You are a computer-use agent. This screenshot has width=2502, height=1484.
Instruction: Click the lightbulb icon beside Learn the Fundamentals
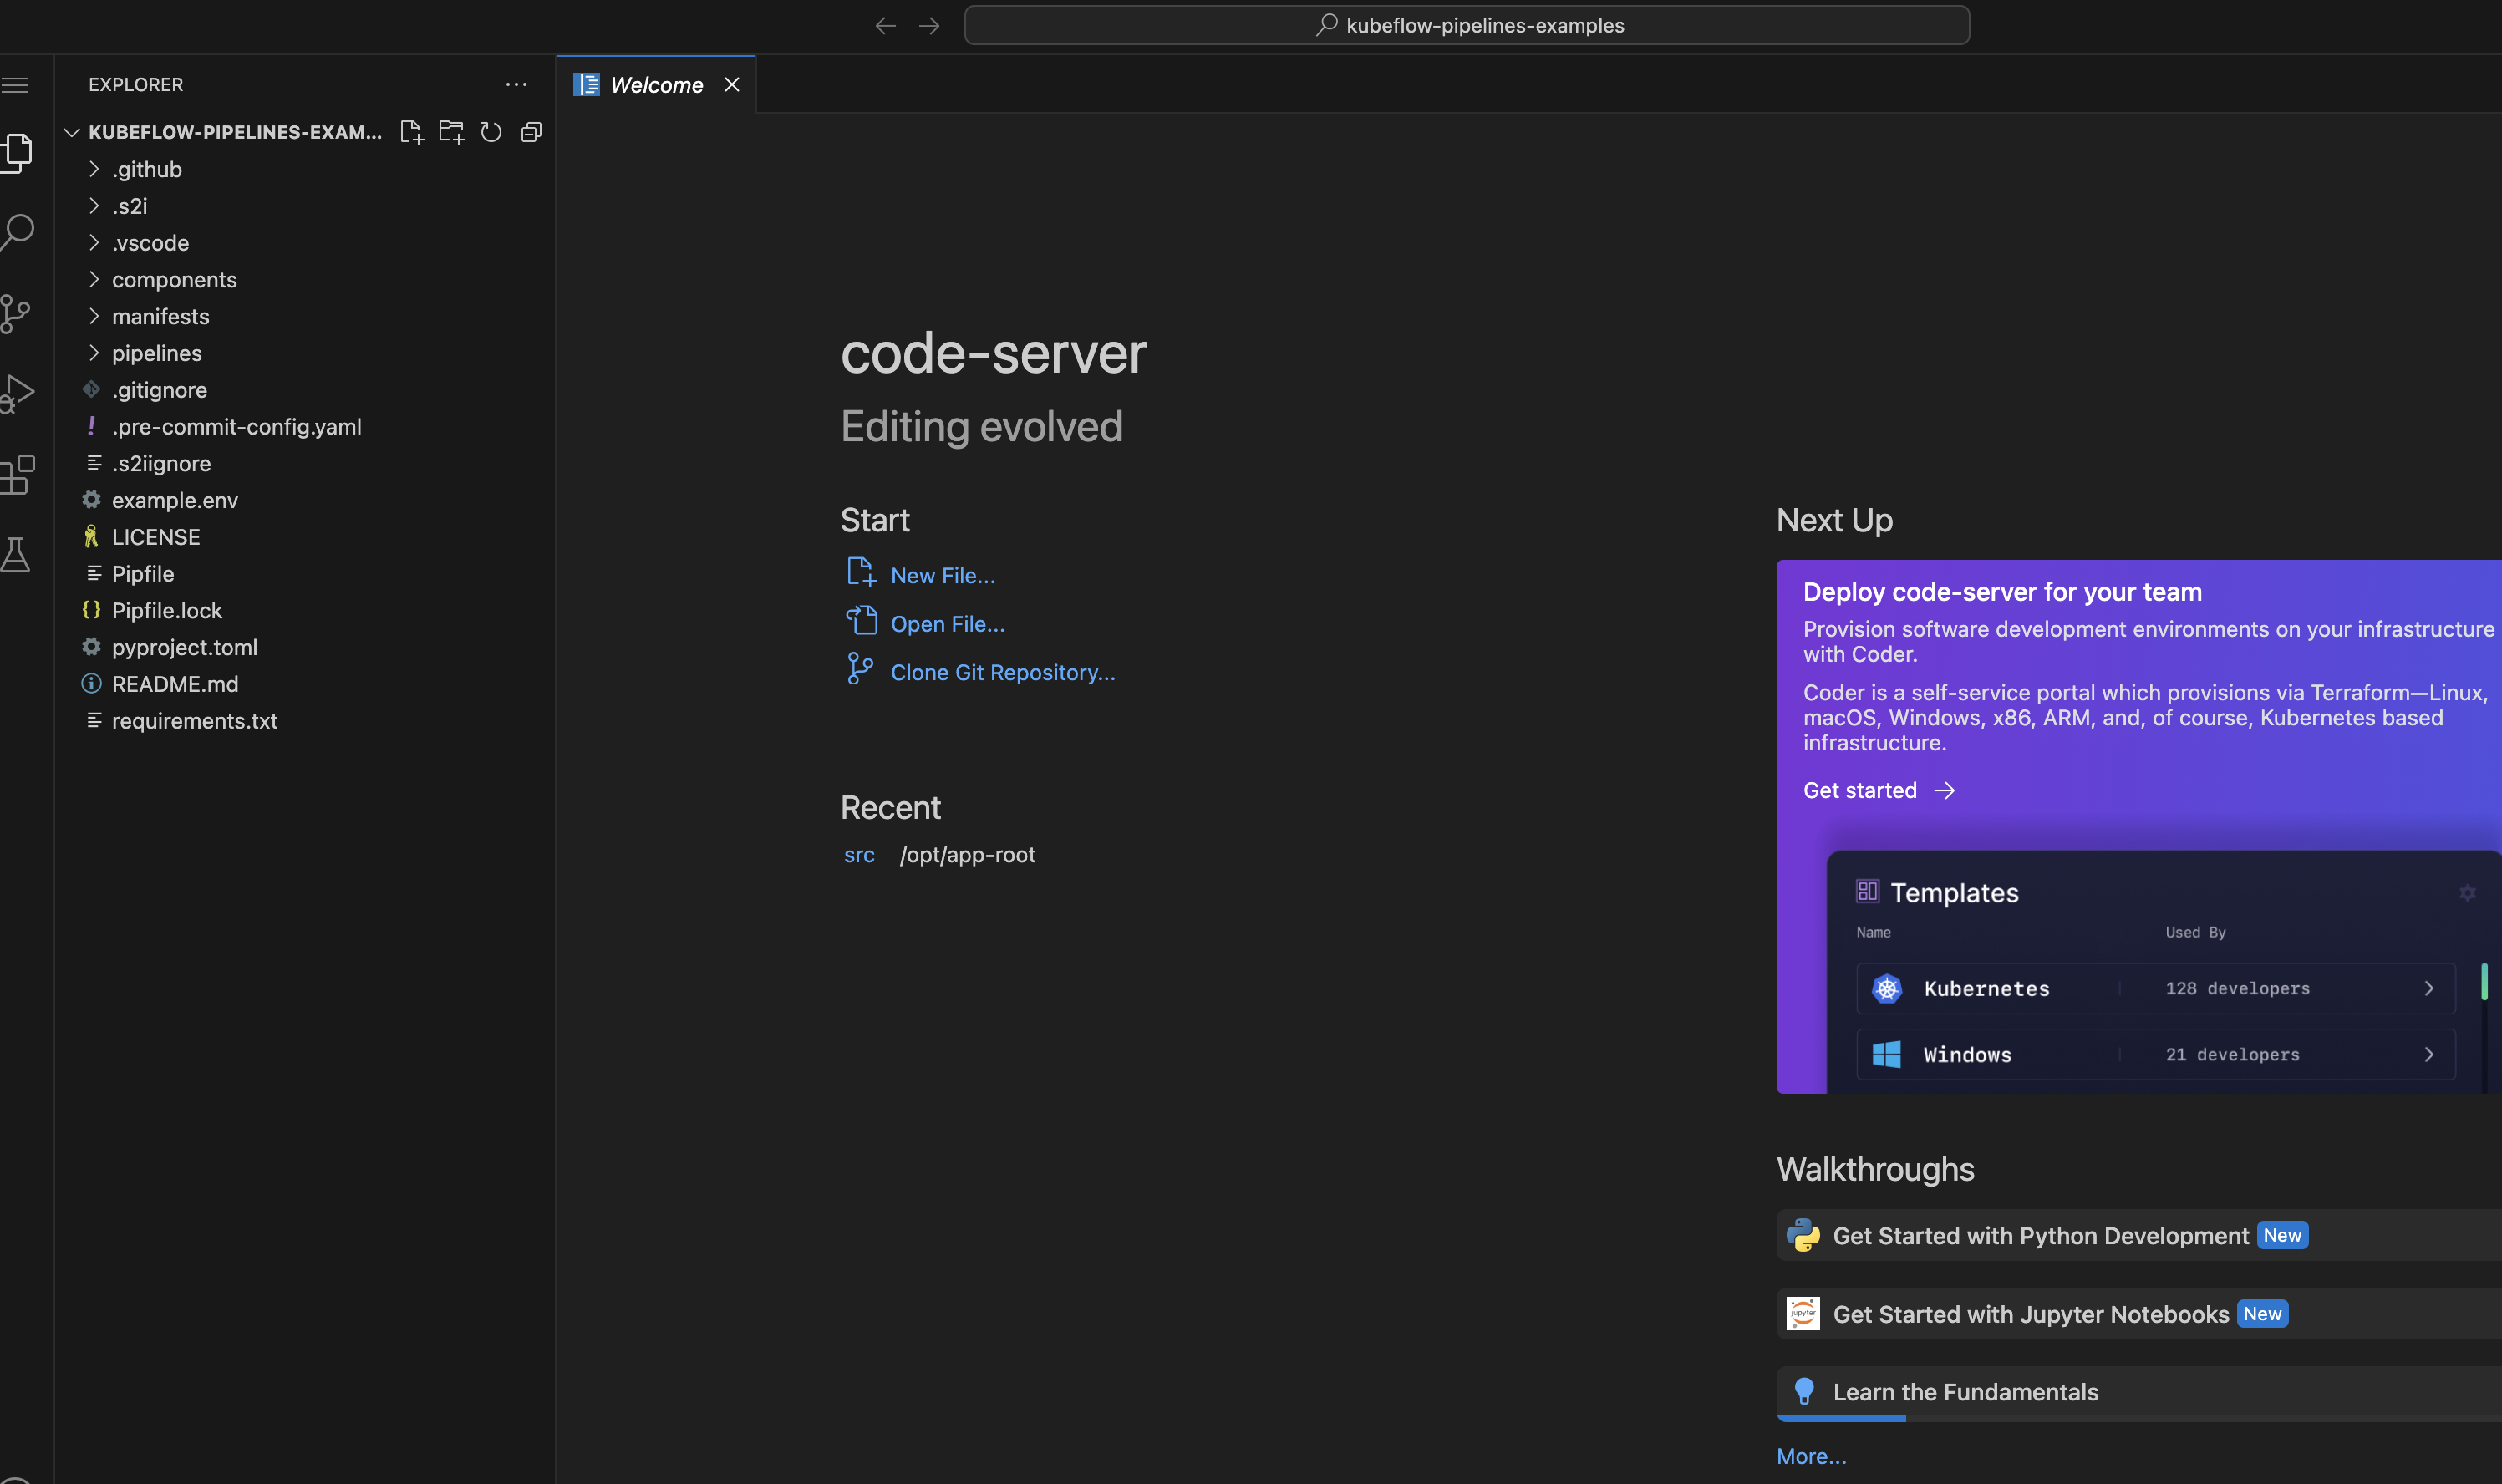tap(1804, 1392)
